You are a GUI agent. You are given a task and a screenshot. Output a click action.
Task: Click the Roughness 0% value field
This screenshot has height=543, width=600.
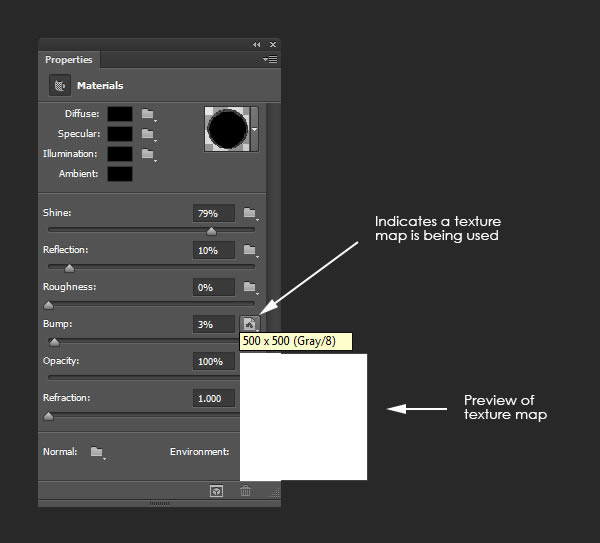214,287
